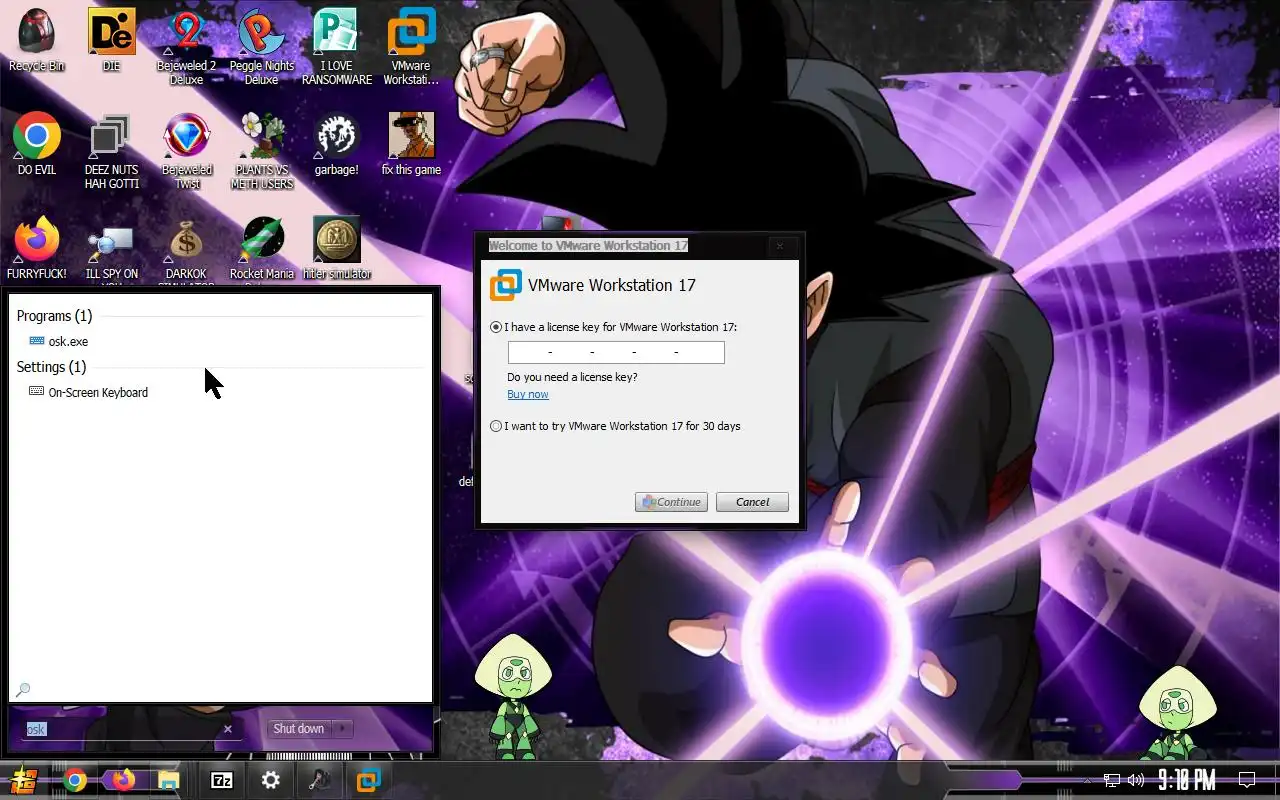Open the DARKOK money bag shortcut
The width and height of the screenshot is (1280, 800).
tap(186, 252)
